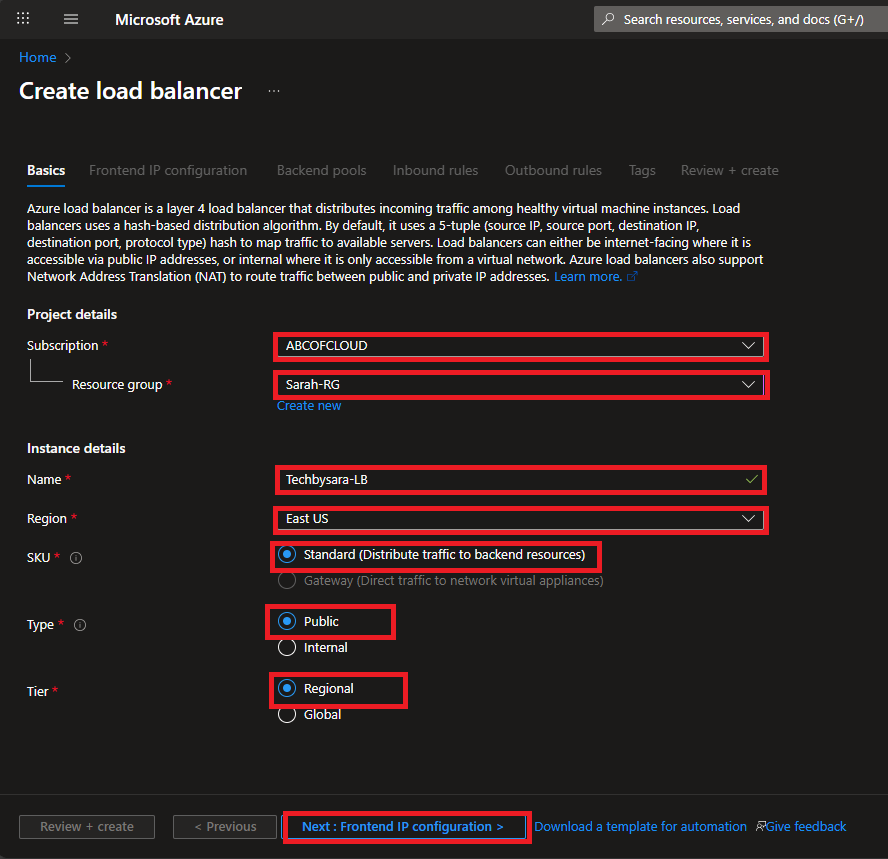Viewport: 888px width, 859px height.
Task: Open the Resource group dropdown
Action: click(x=520, y=385)
